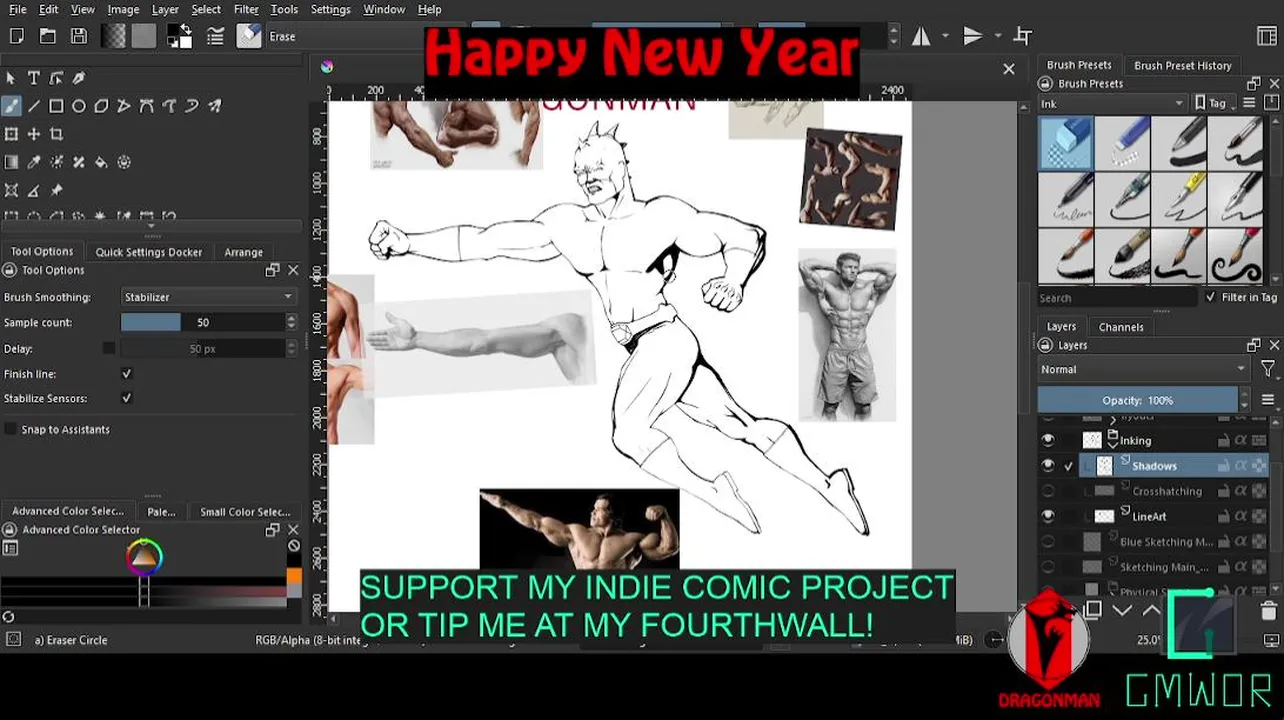Viewport: 1284px width, 720px height.
Task: Open the Tag button menu
Action: point(1214,103)
